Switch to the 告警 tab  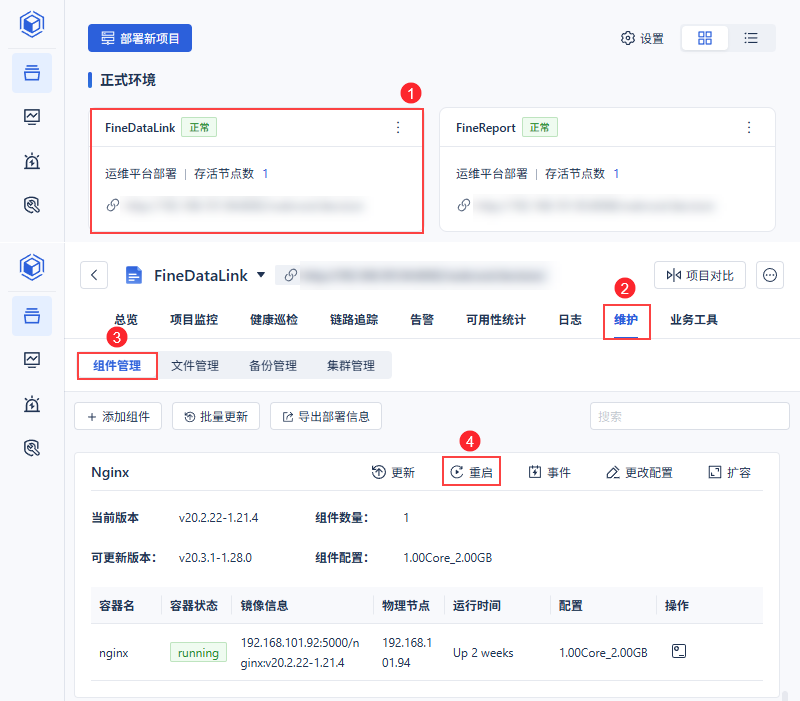click(x=422, y=320)
